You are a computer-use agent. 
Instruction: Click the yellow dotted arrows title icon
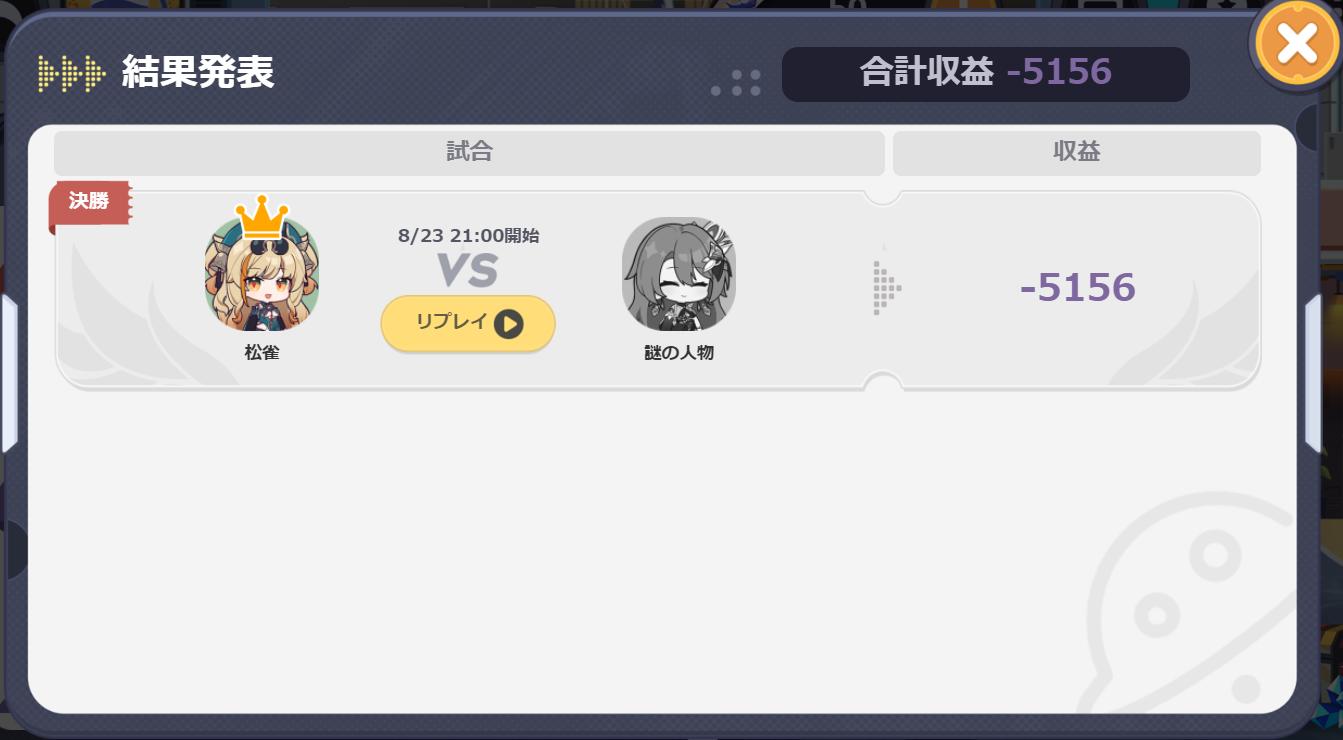click(72, 73)
